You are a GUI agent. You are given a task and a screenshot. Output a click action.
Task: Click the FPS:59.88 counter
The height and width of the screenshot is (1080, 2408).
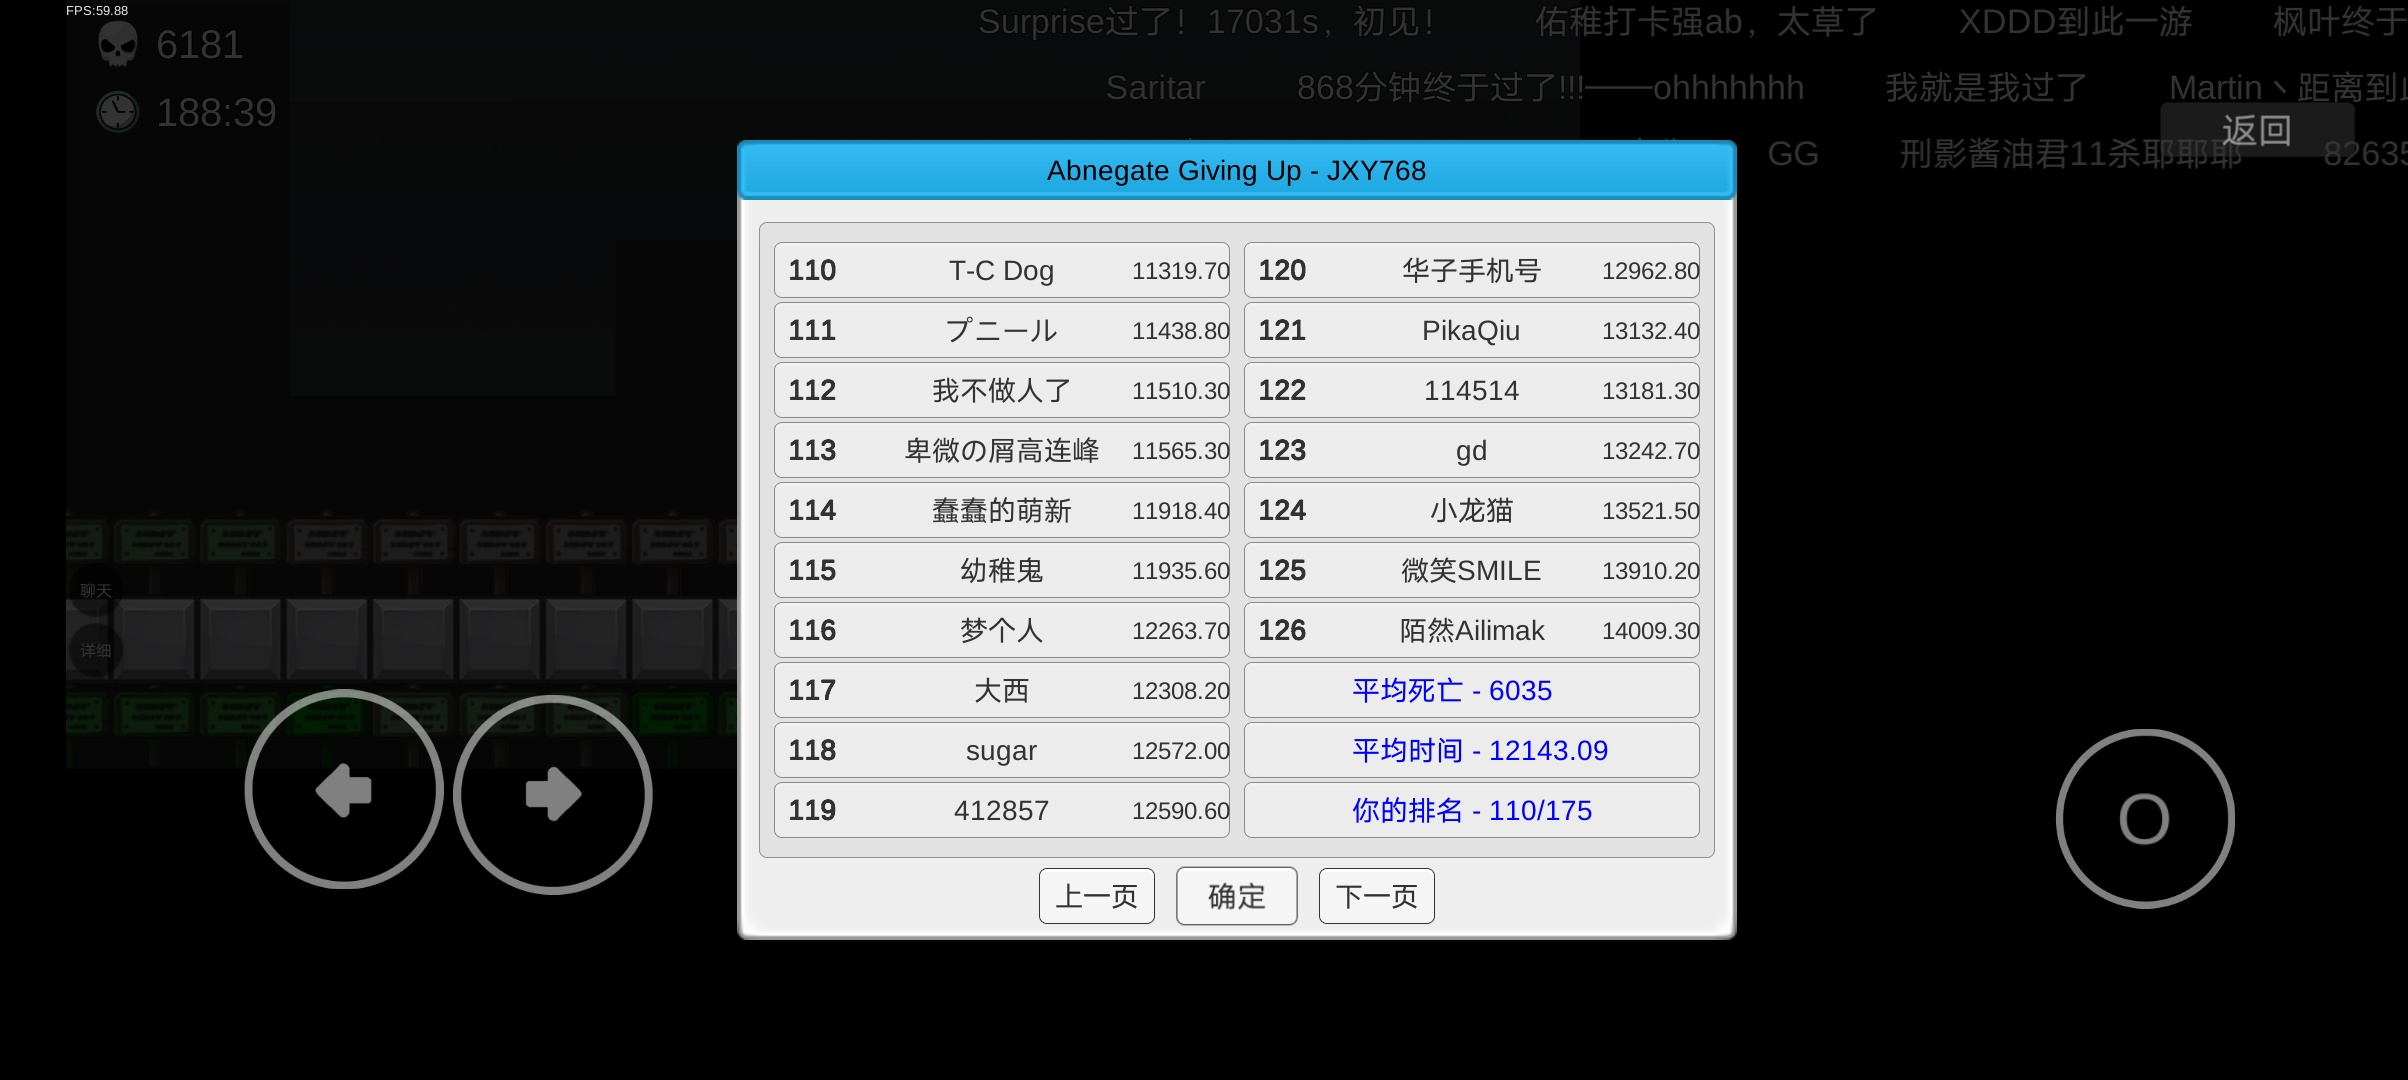tap(97, 10)
